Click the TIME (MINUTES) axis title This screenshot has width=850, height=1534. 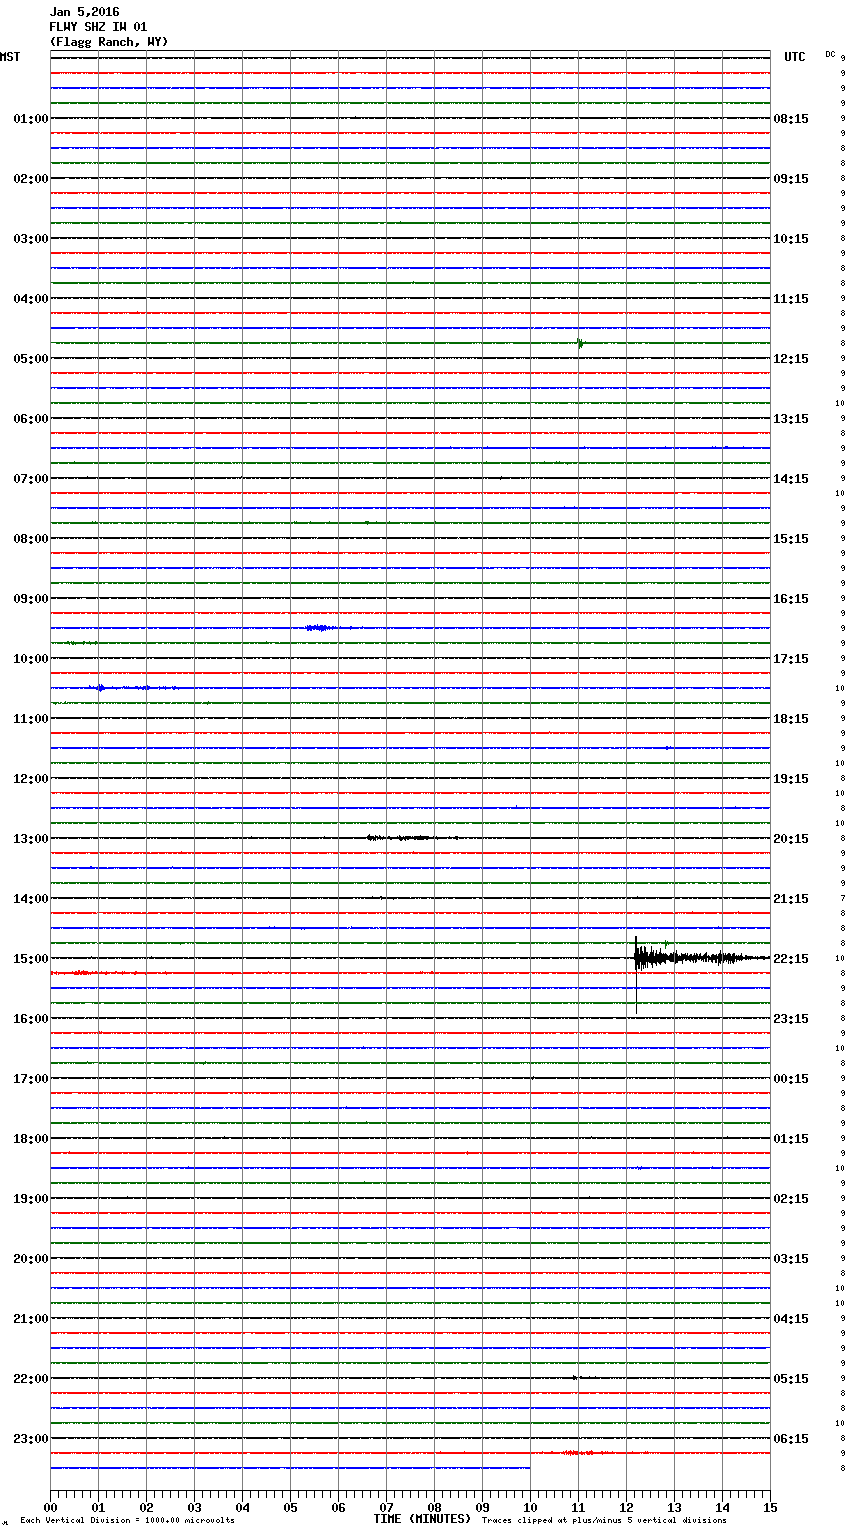pos(422,1519)
